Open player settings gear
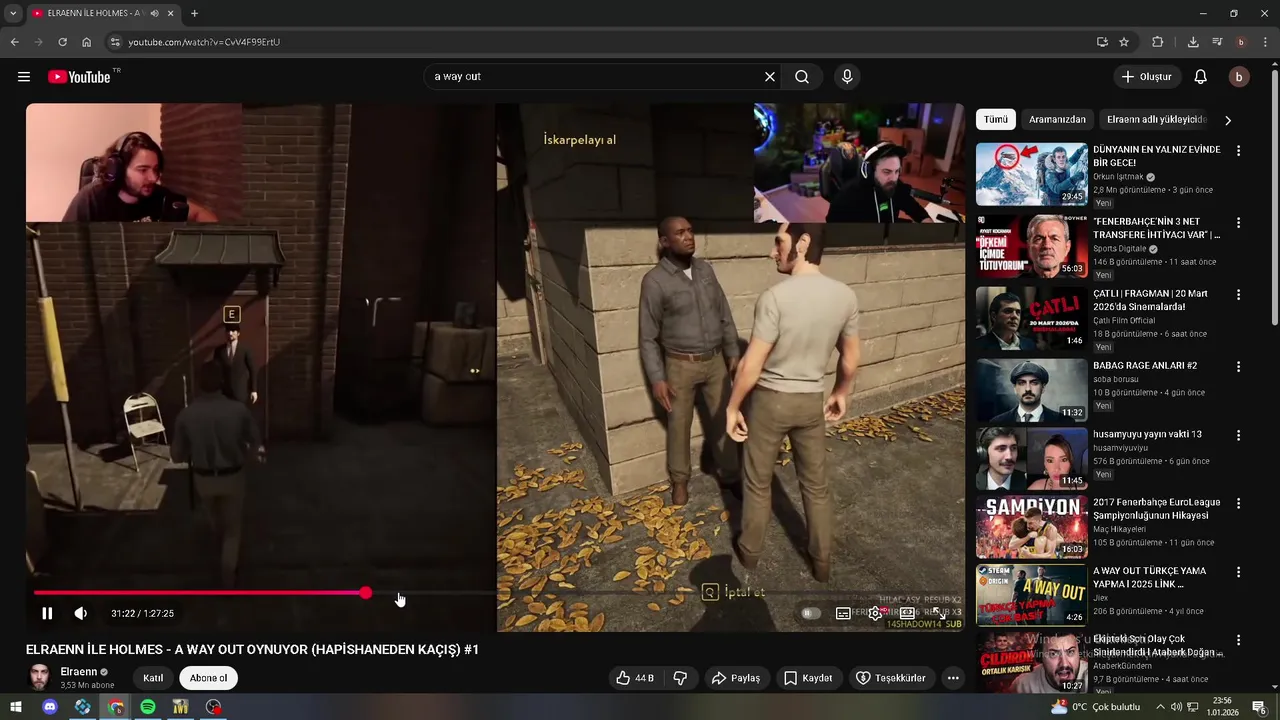This screenshot has width=1280, height=720. 875,613
